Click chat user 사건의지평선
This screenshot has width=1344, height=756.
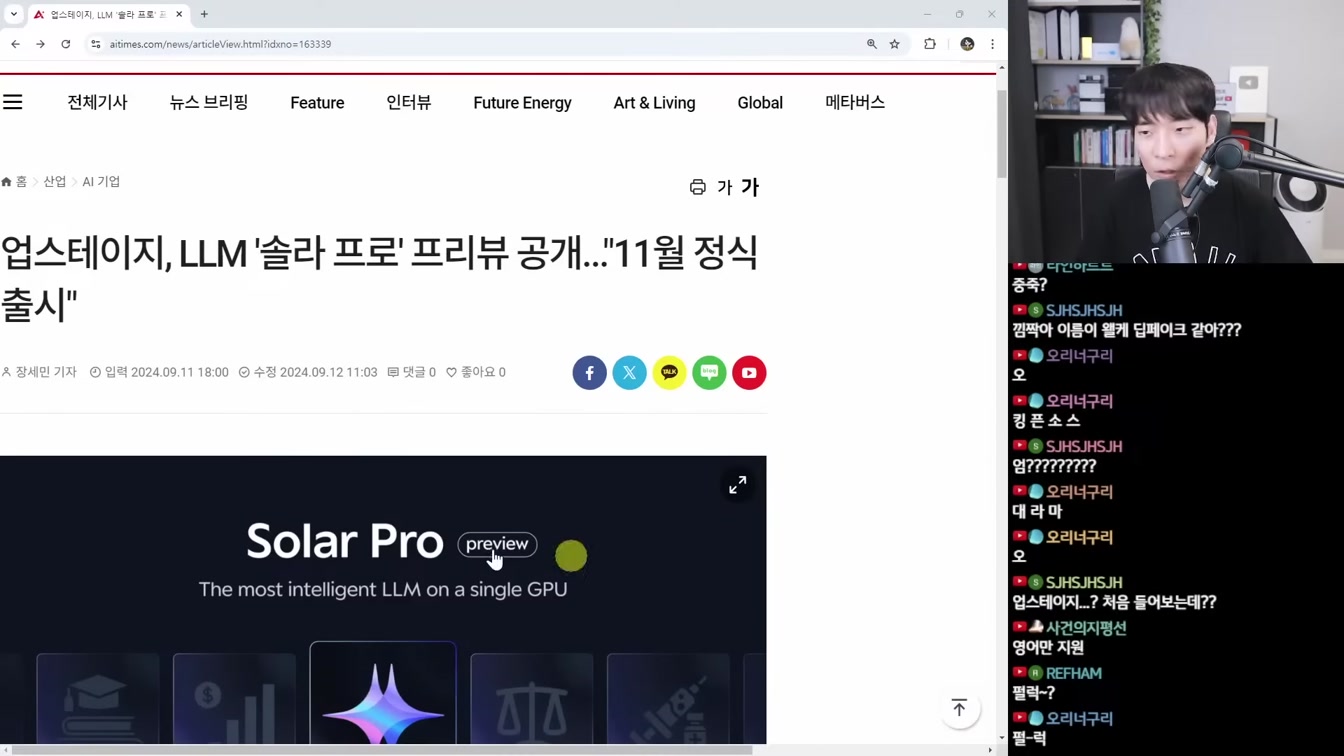click(1086, 628)
